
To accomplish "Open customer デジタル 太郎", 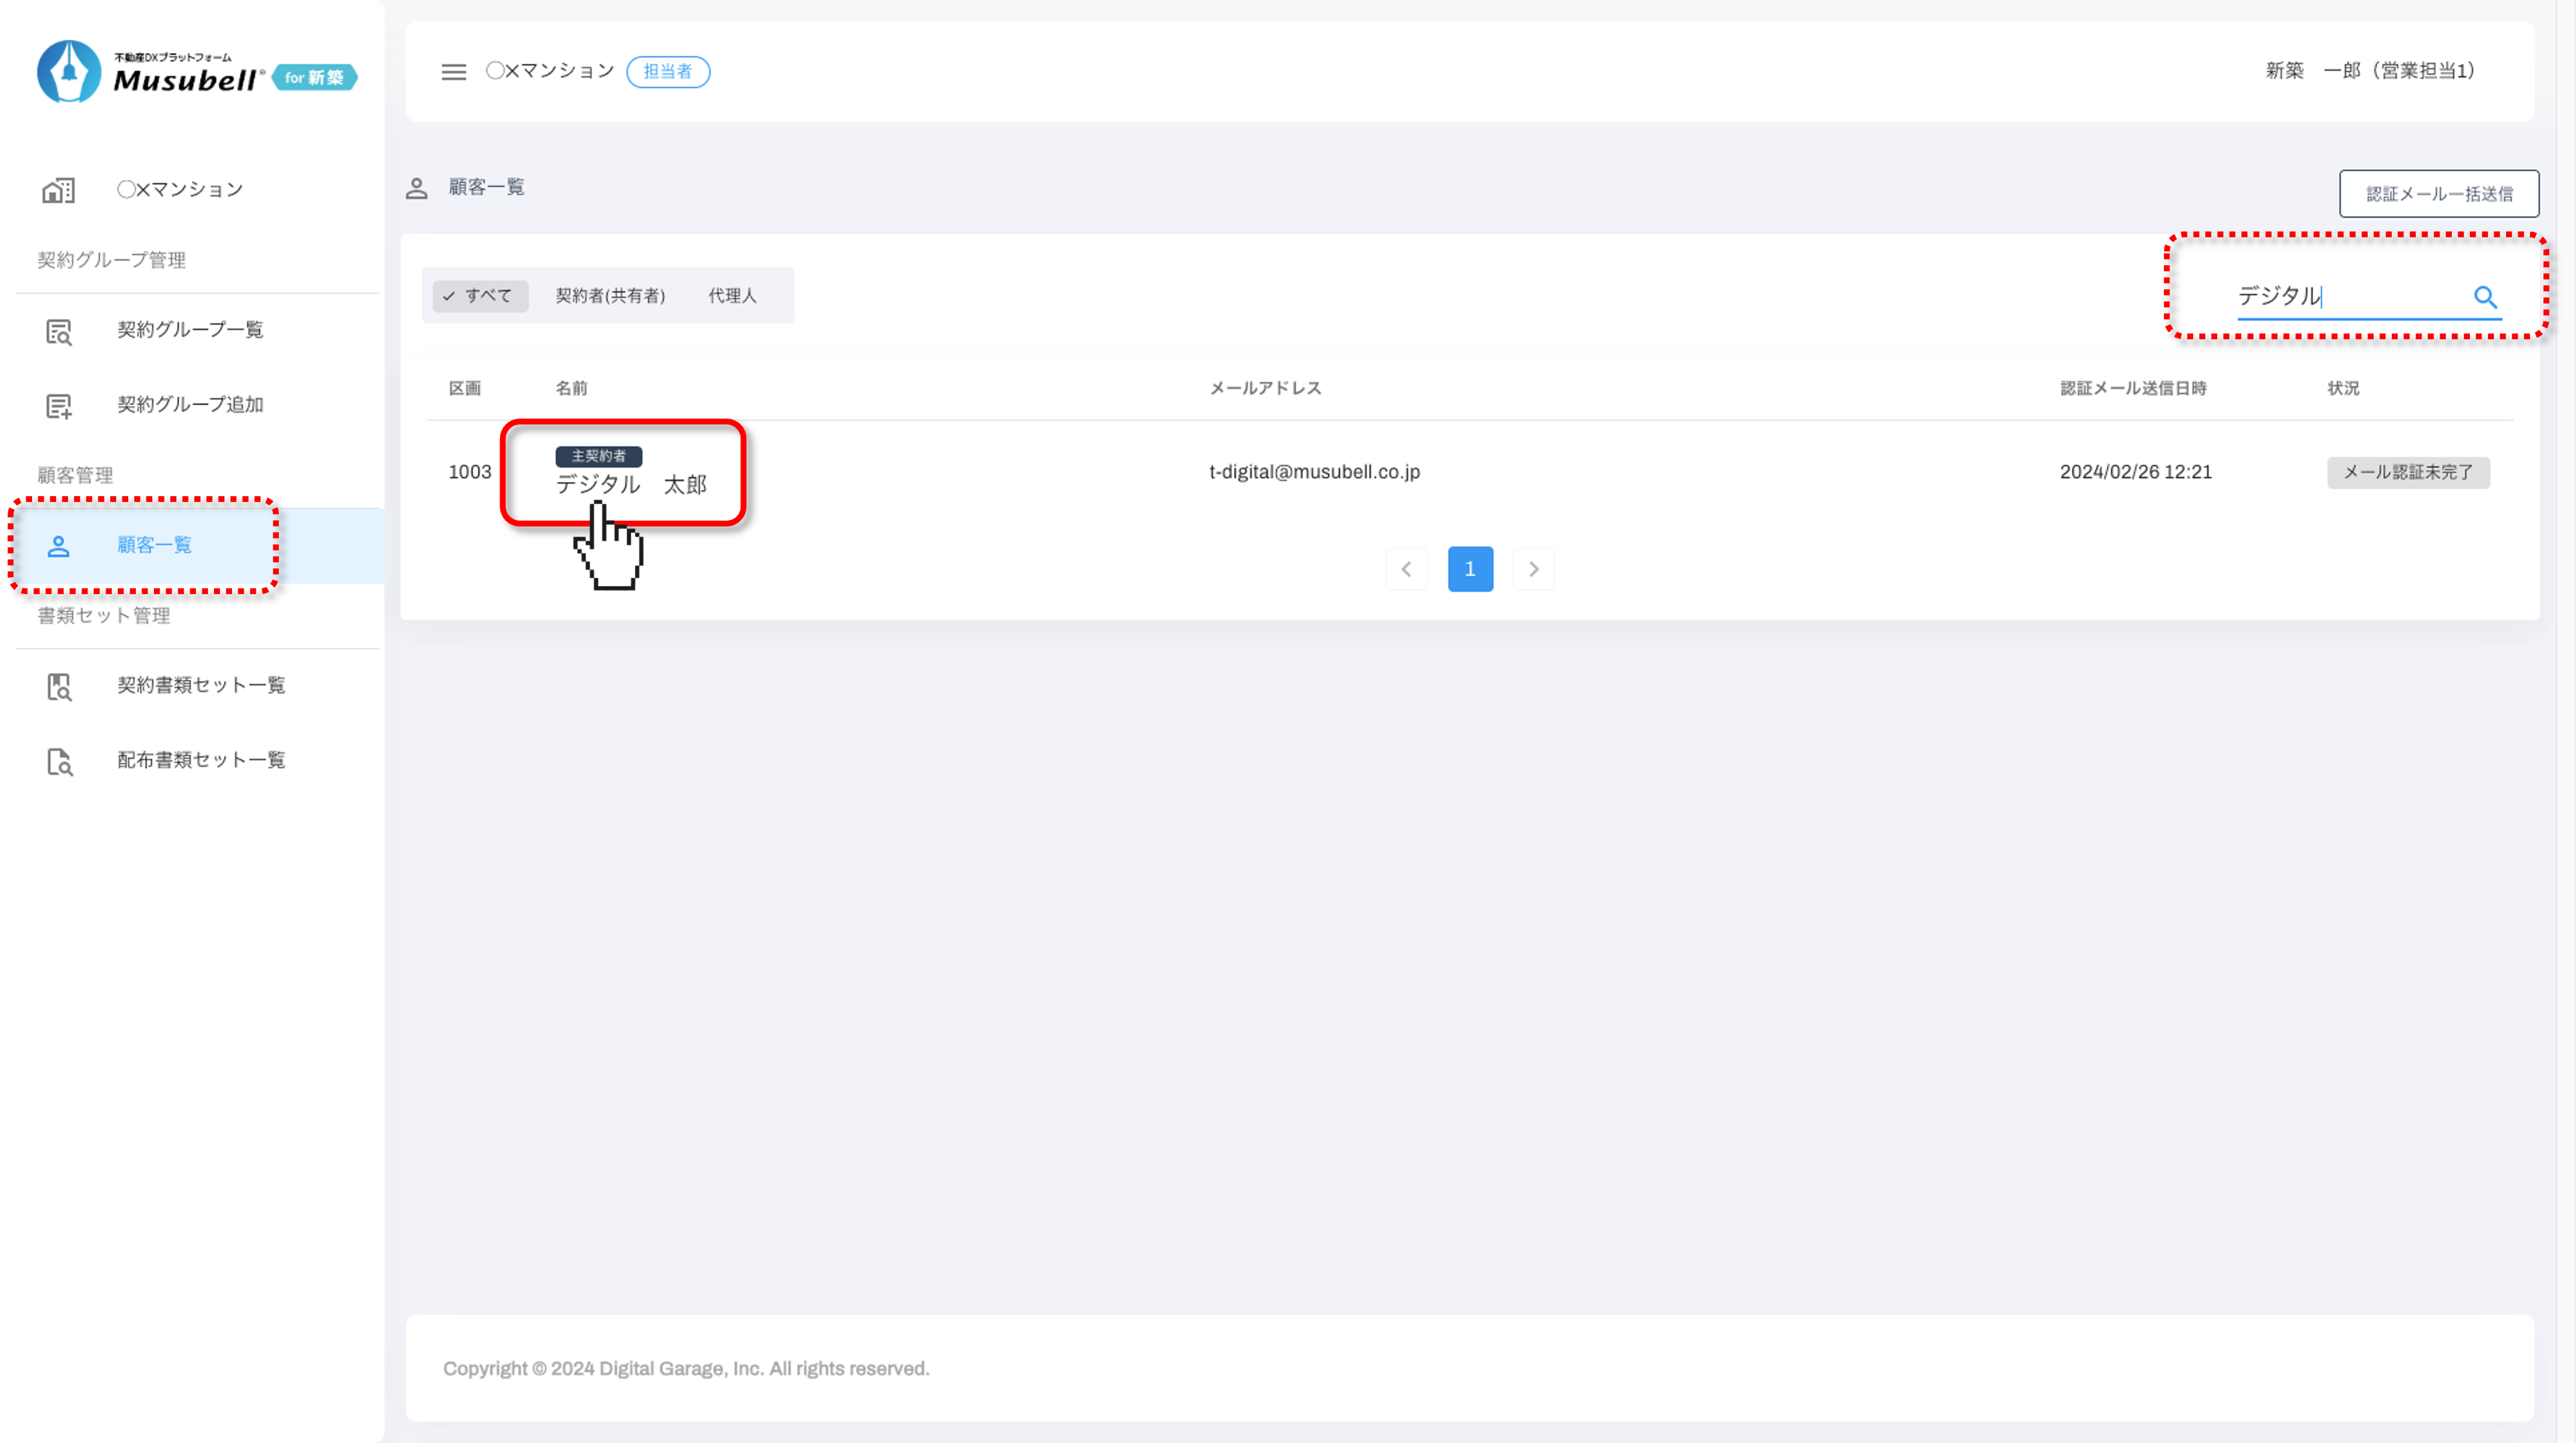I will 631,485.
